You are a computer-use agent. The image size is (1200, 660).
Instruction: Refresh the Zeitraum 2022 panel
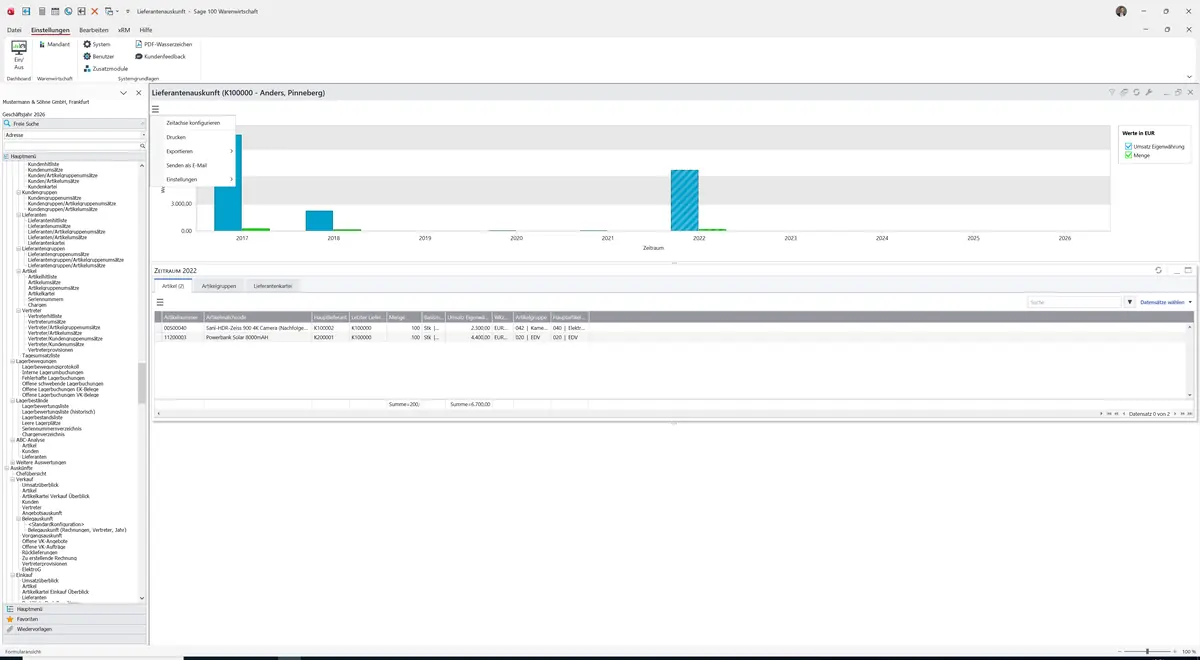pyautogui.click(x=1158, y=270)
